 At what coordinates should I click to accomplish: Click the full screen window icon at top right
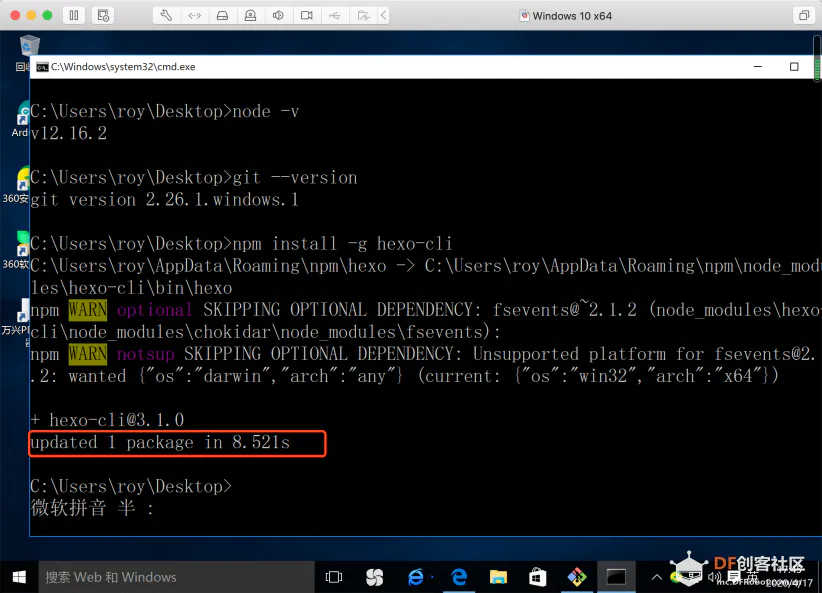click(803, 15)
